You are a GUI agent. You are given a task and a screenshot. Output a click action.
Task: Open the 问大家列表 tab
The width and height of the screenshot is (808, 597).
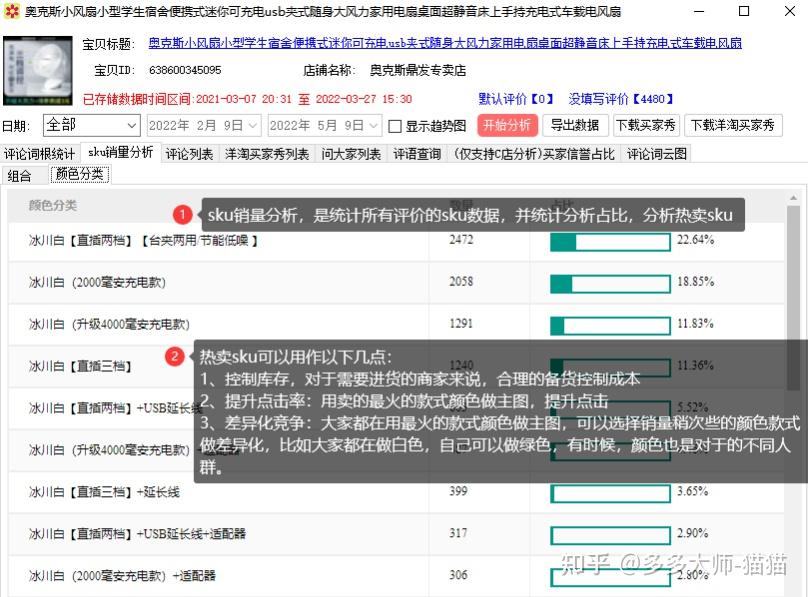pyautogui.click(x=351, y=154)
